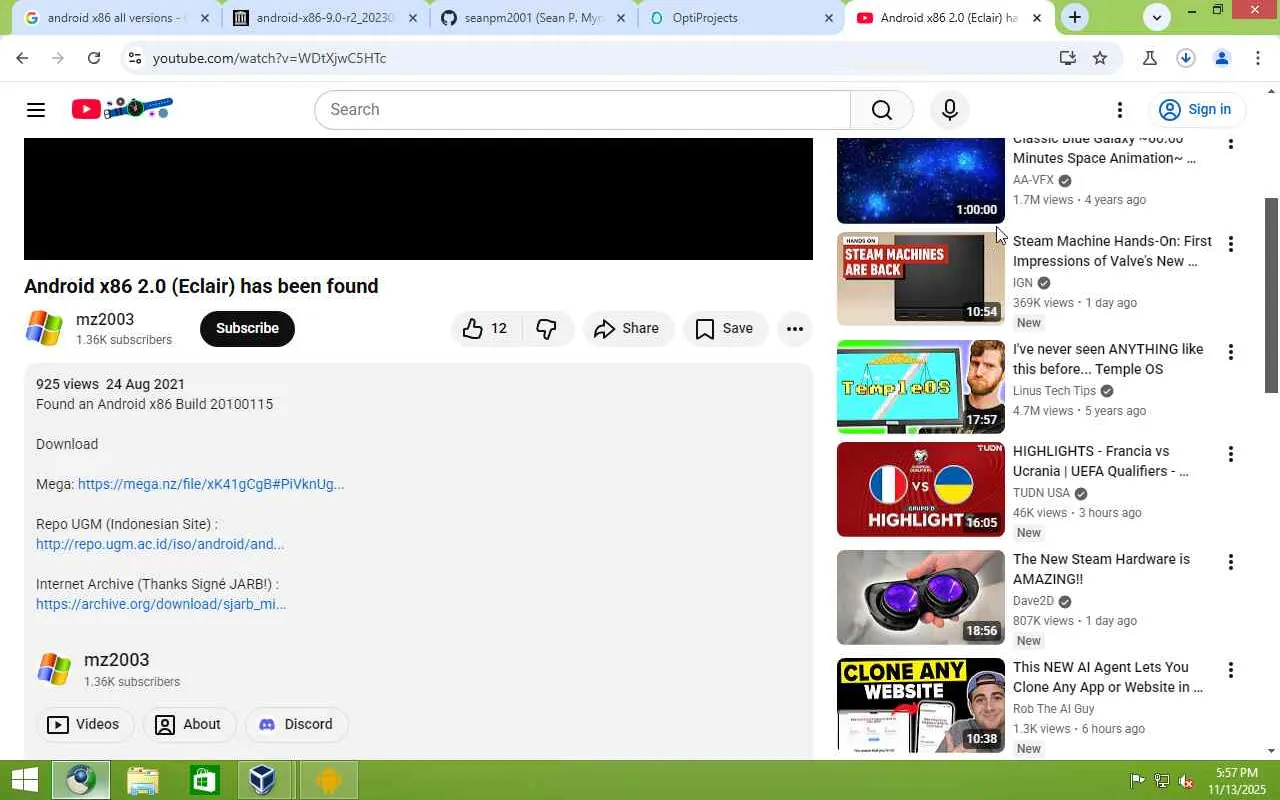Open options for Temple OS video

coord(1231,352)
